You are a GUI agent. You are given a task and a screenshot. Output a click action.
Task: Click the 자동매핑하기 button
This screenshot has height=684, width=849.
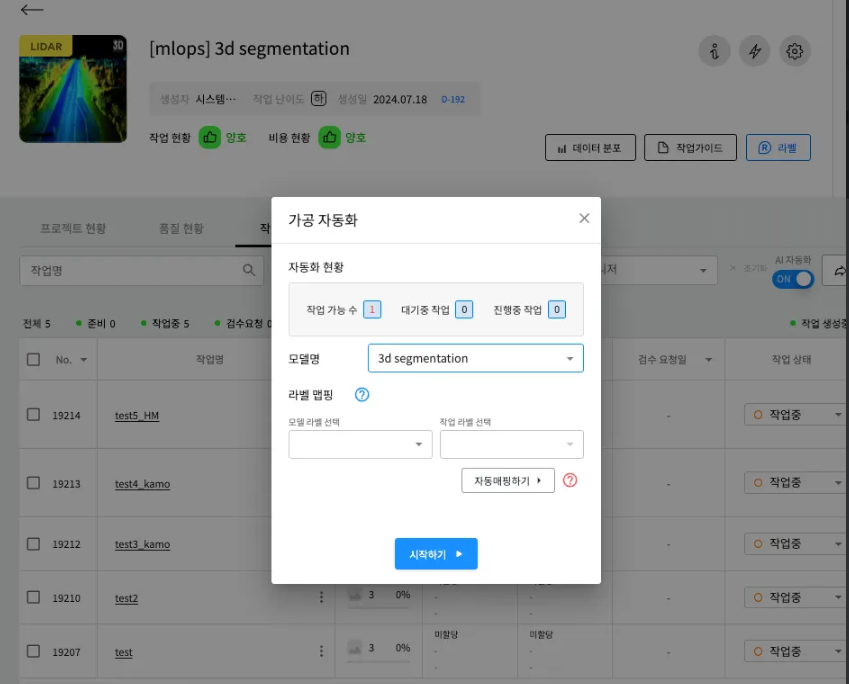(x=507, y=480)
